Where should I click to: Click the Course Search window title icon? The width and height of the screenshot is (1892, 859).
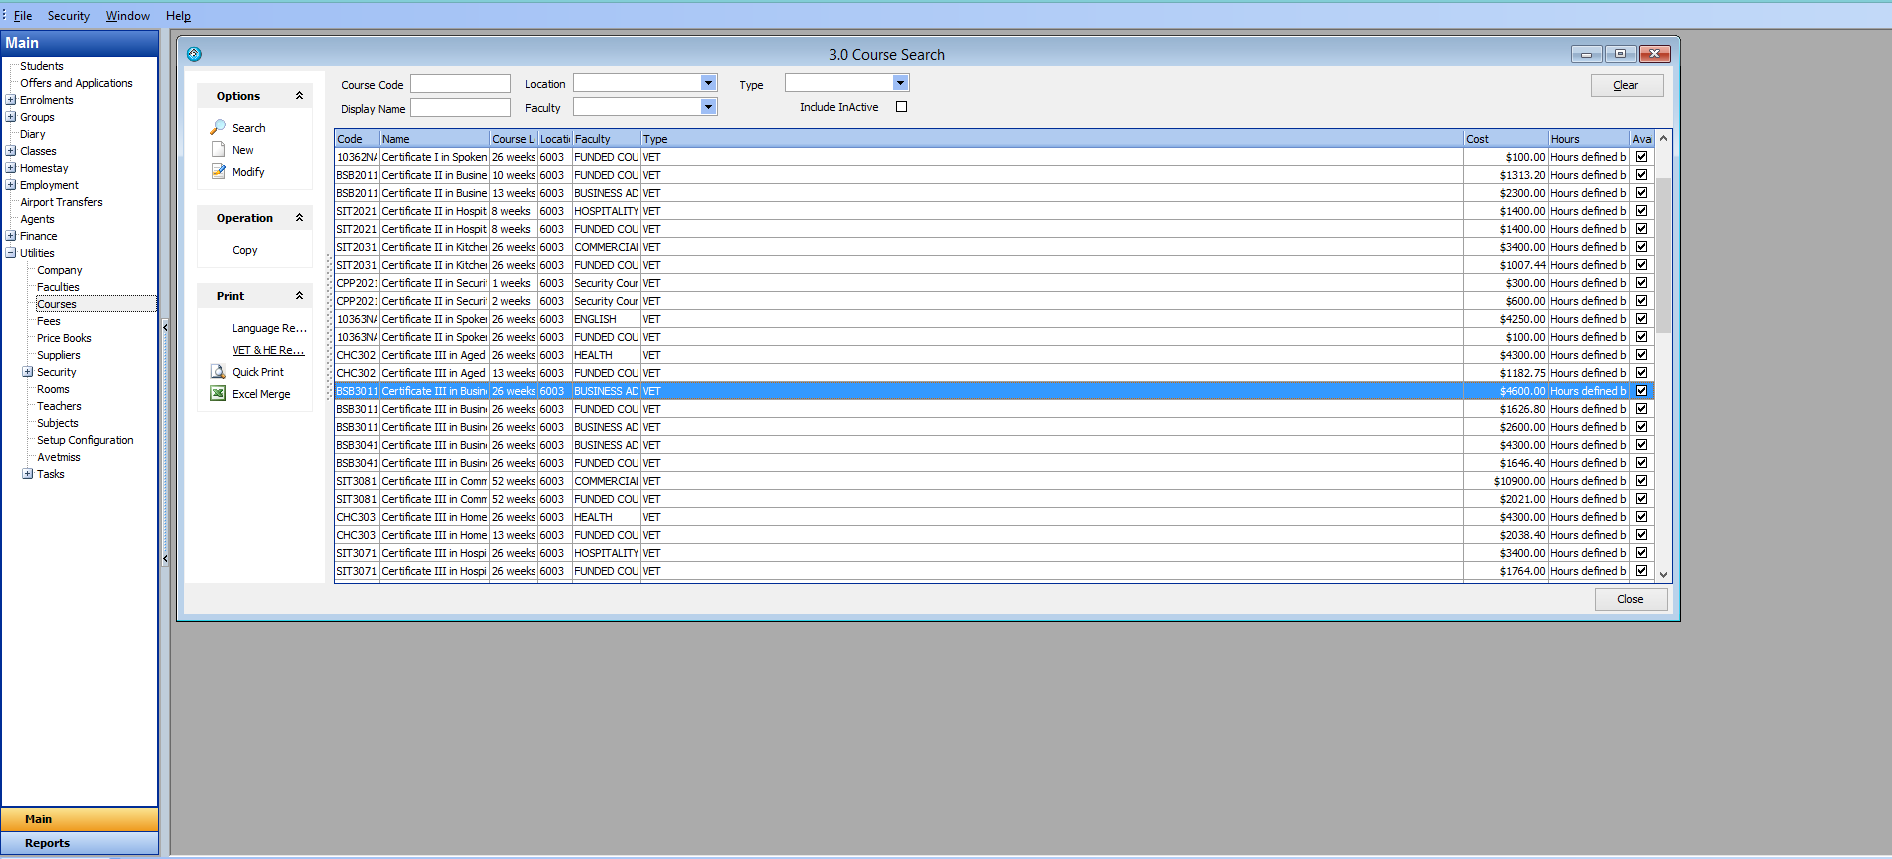coord(194,54)
